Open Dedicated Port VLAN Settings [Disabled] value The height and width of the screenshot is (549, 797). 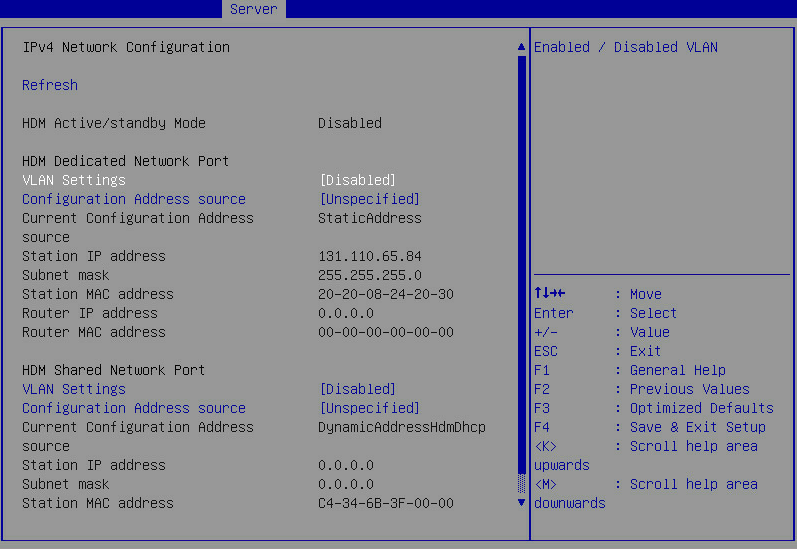coord(357,180)
